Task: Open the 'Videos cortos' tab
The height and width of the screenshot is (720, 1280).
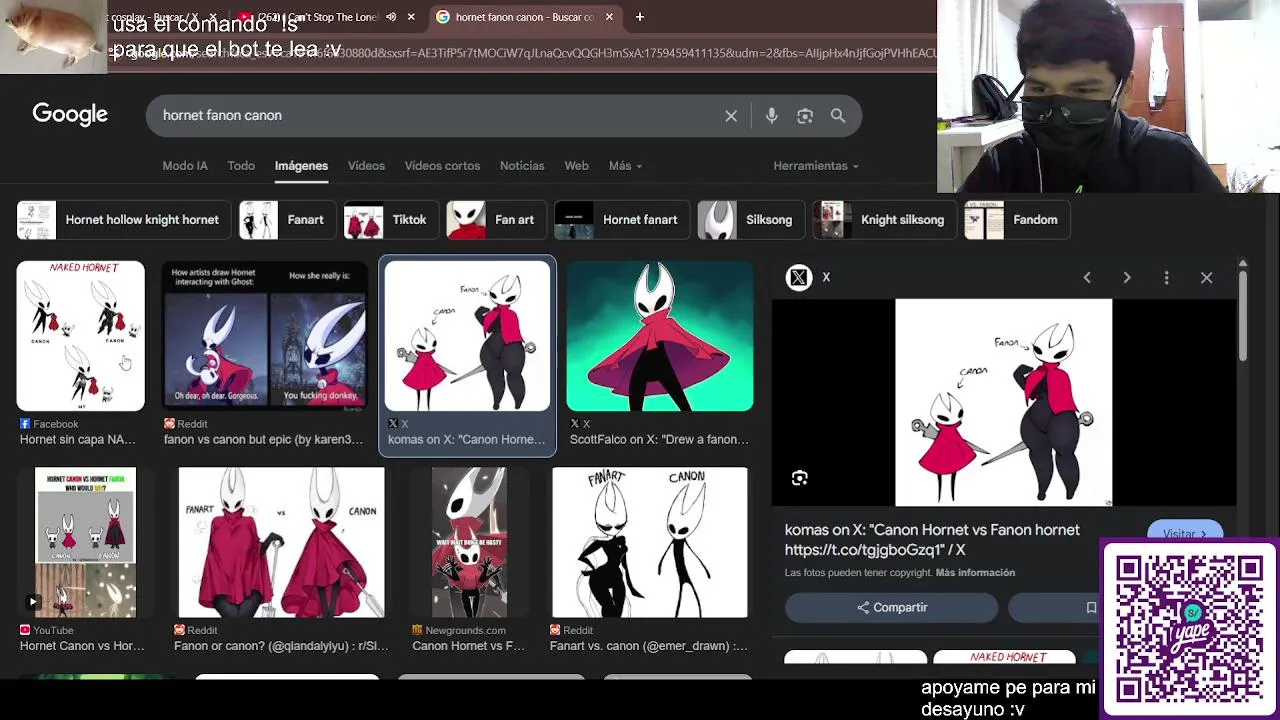Action: tap(442, 166)
